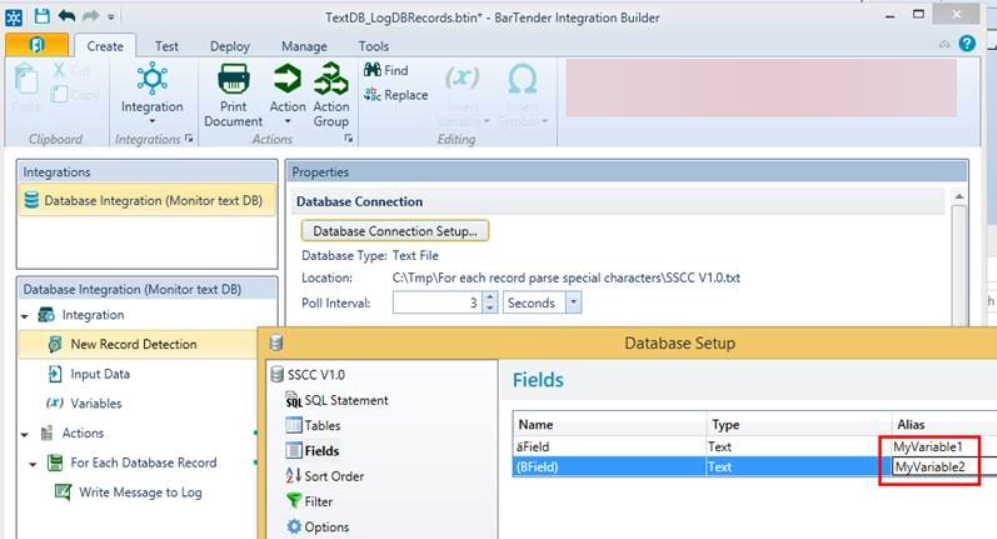Switch to the Tools ribbon tab
This screenshot has width=997, height=539.
coord(373,46)
